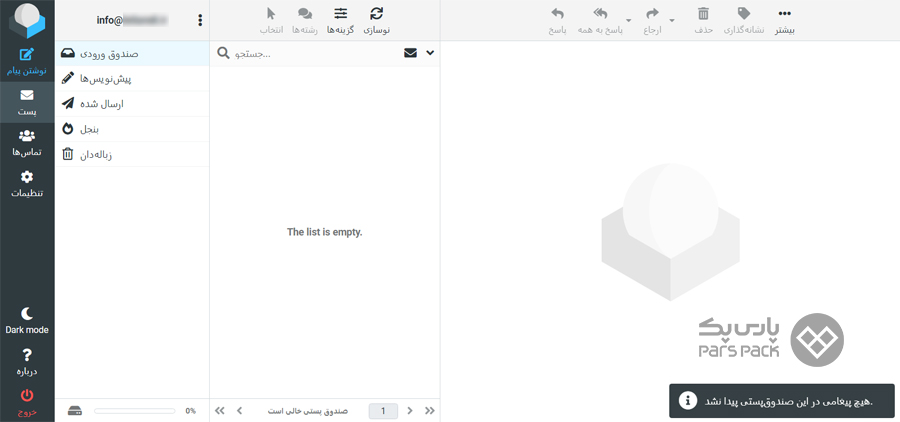The image size is (900, 422).
Task: Click the Select (انتخاب) cursor tool
Action: 271,21
